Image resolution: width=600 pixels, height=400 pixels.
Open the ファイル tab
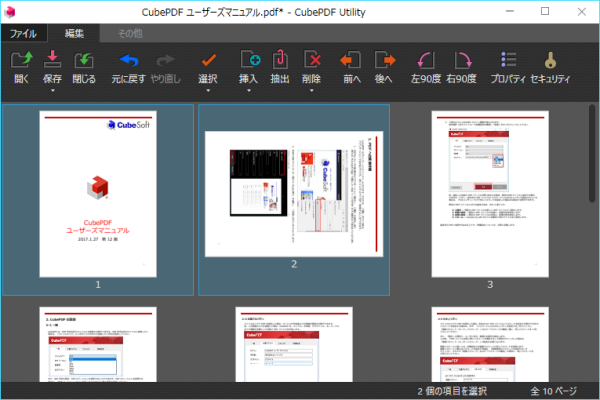point(23,33)
